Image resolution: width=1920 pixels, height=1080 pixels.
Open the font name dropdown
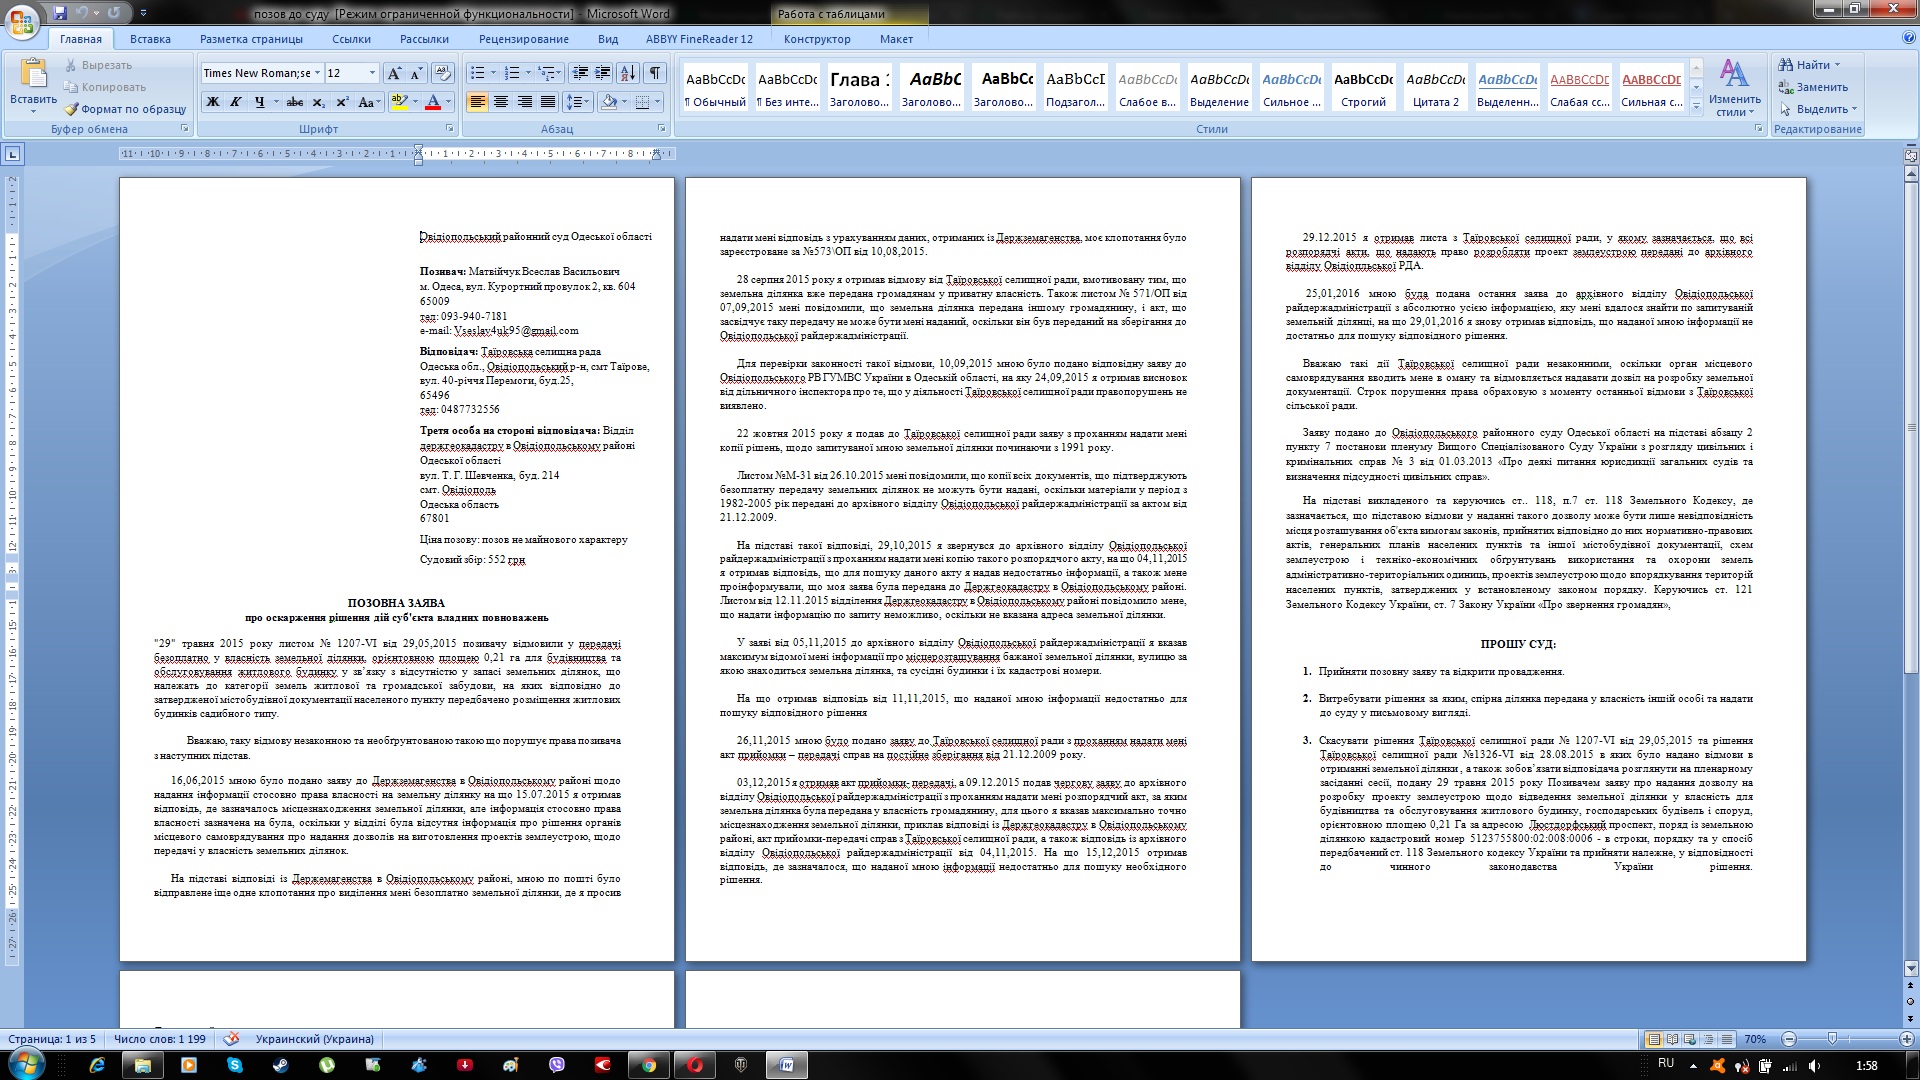pos(317,73)
